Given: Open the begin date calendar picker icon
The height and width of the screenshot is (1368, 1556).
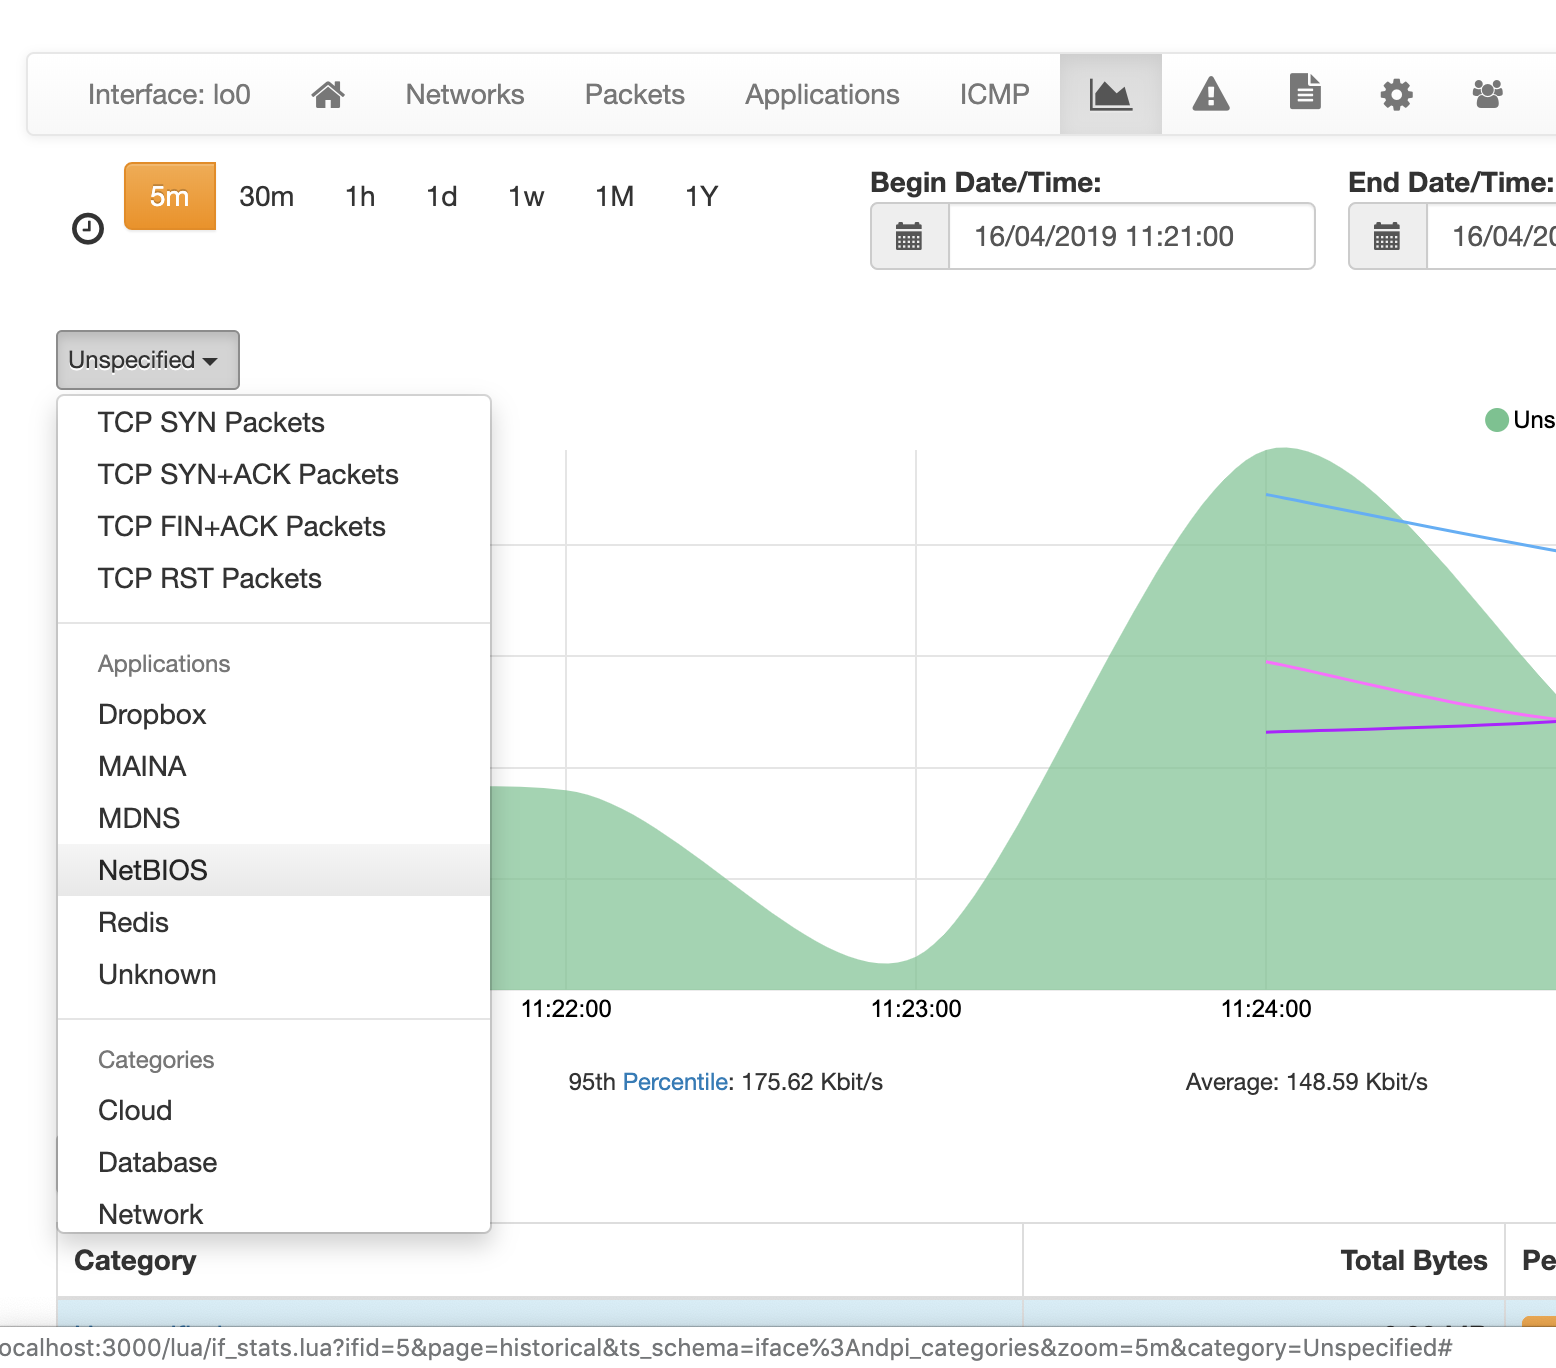Looking at the screenshot, I should 908,236.
